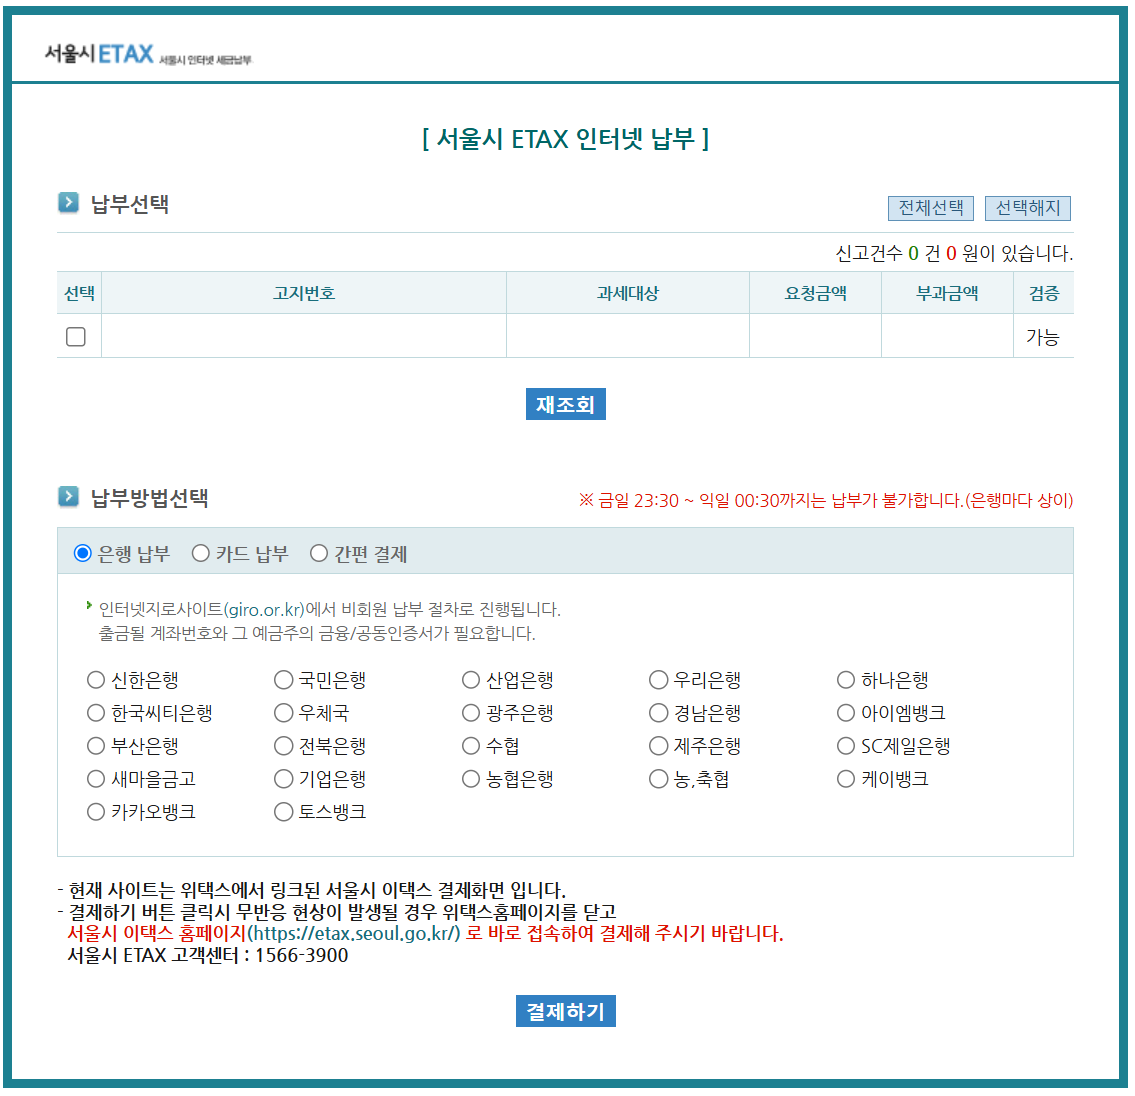This screenshot has width=1135, height=1096.
Task: Choose 국민은행 as payment bank
Action: pos(283,679)
